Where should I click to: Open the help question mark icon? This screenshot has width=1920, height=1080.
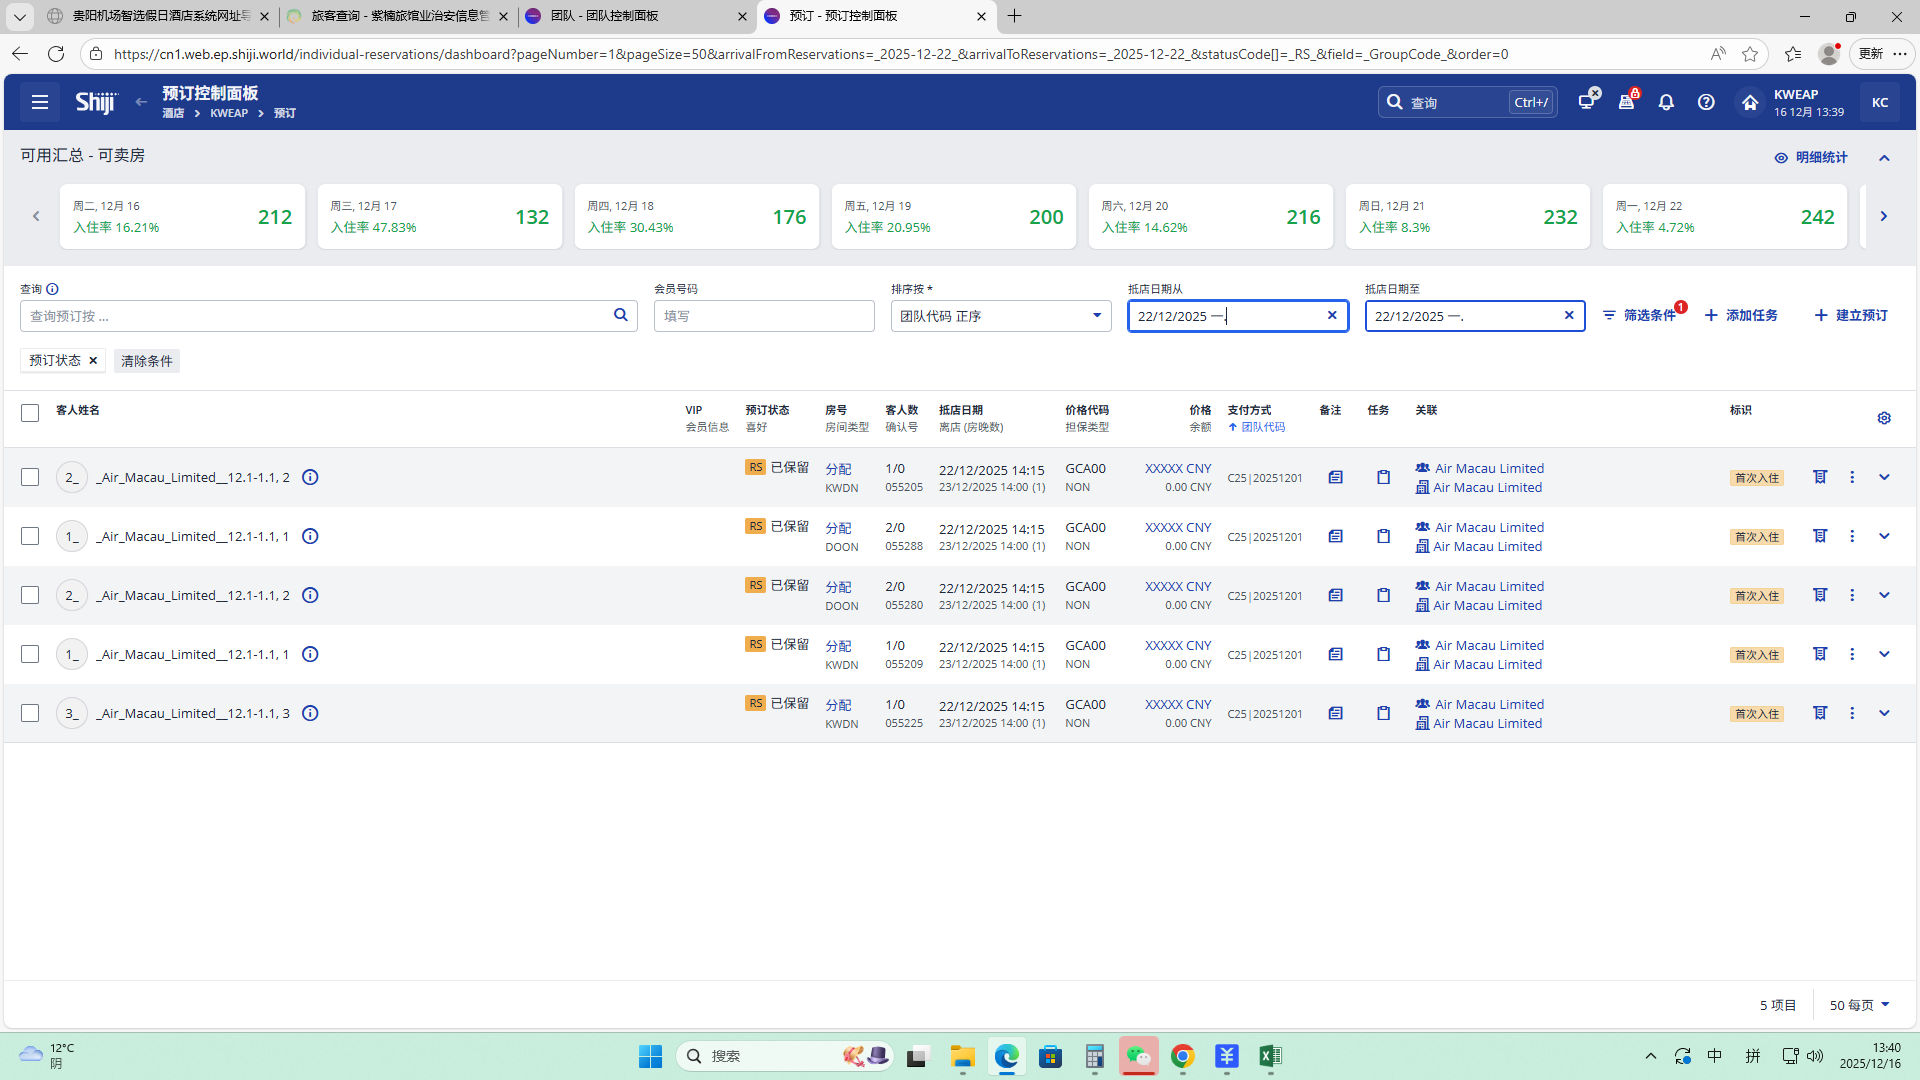[1706, 102]
